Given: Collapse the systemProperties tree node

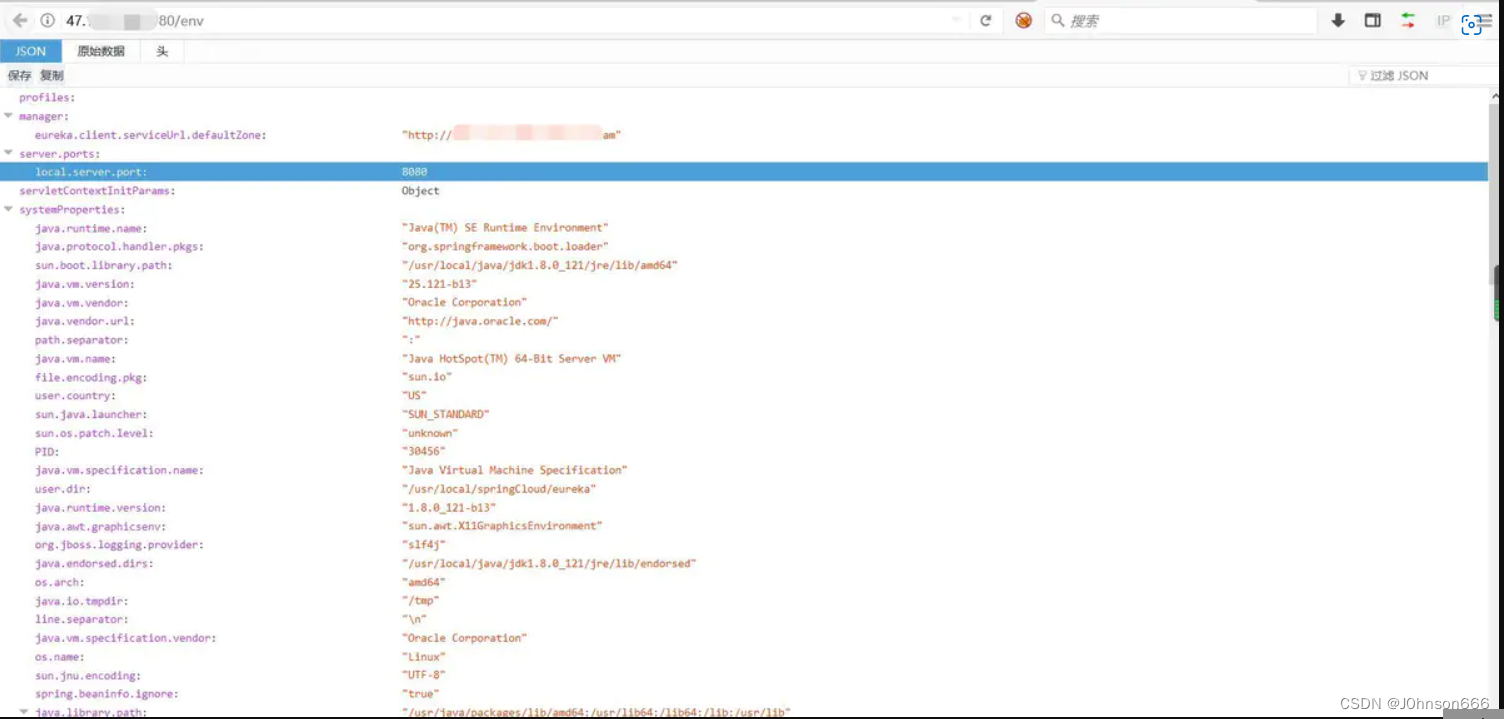Looking at the screenshot, I should (8, 209).
